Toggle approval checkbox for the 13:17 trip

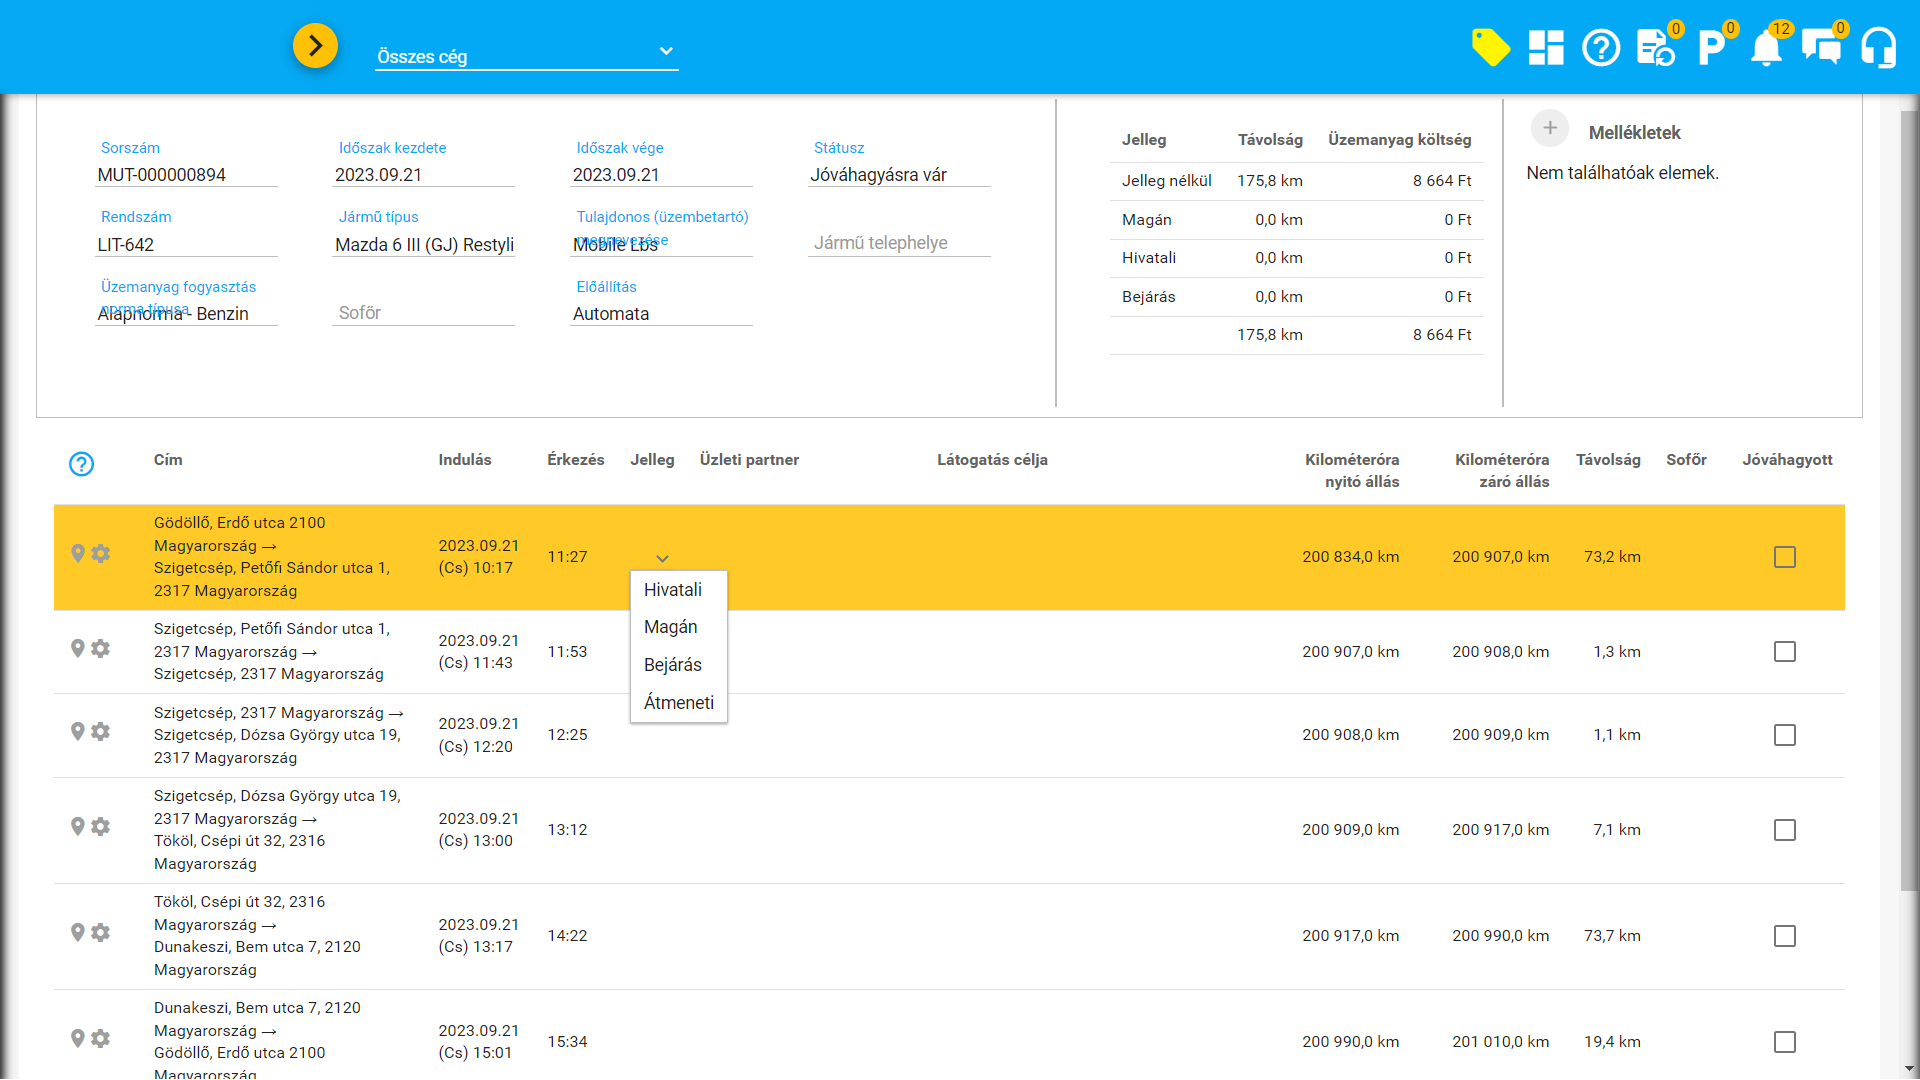click(x=1785, y=936)
